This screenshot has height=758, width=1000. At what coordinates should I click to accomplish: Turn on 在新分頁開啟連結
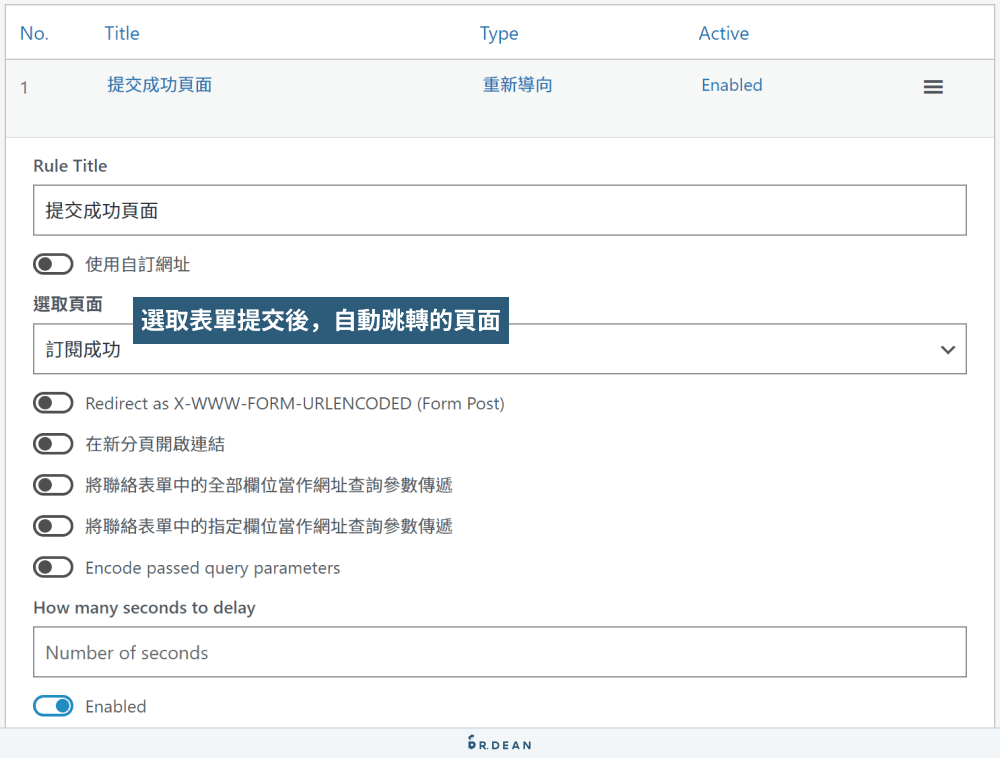coord(52,444)
